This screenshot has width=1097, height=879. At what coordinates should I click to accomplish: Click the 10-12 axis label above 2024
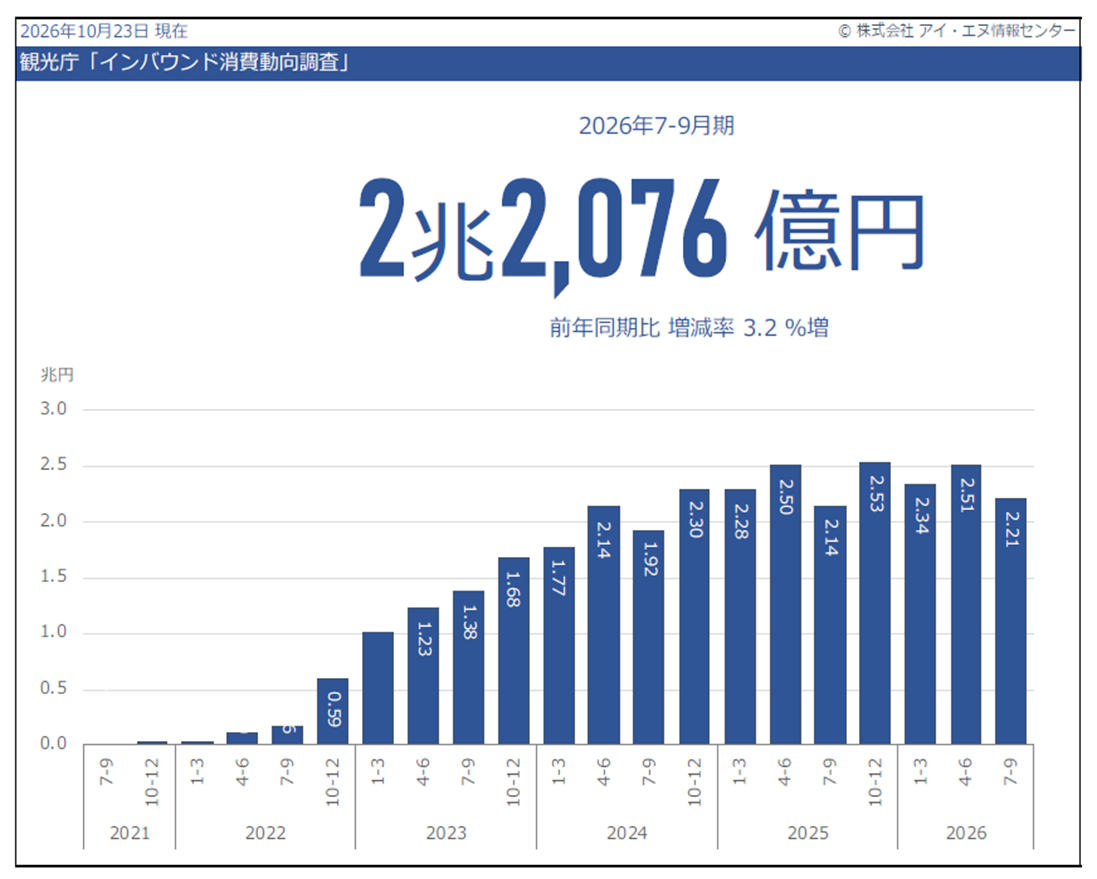click(x=694, y=781)
